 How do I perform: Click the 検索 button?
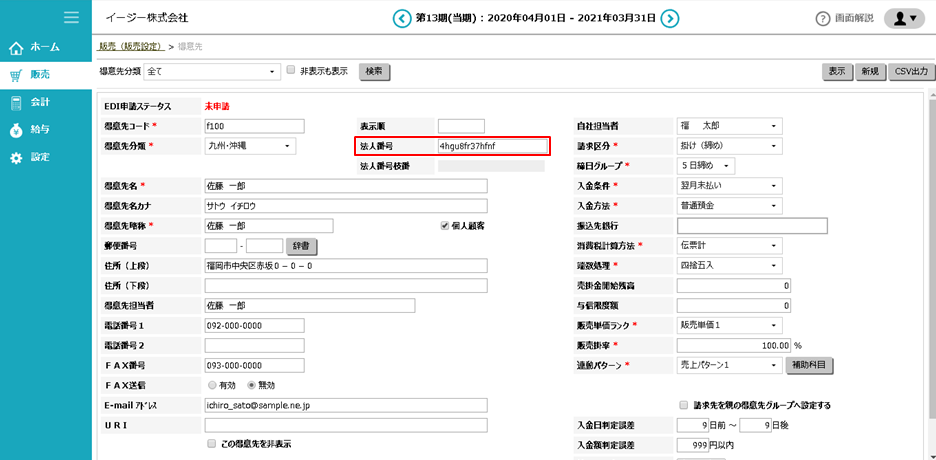tap(374, 72)
